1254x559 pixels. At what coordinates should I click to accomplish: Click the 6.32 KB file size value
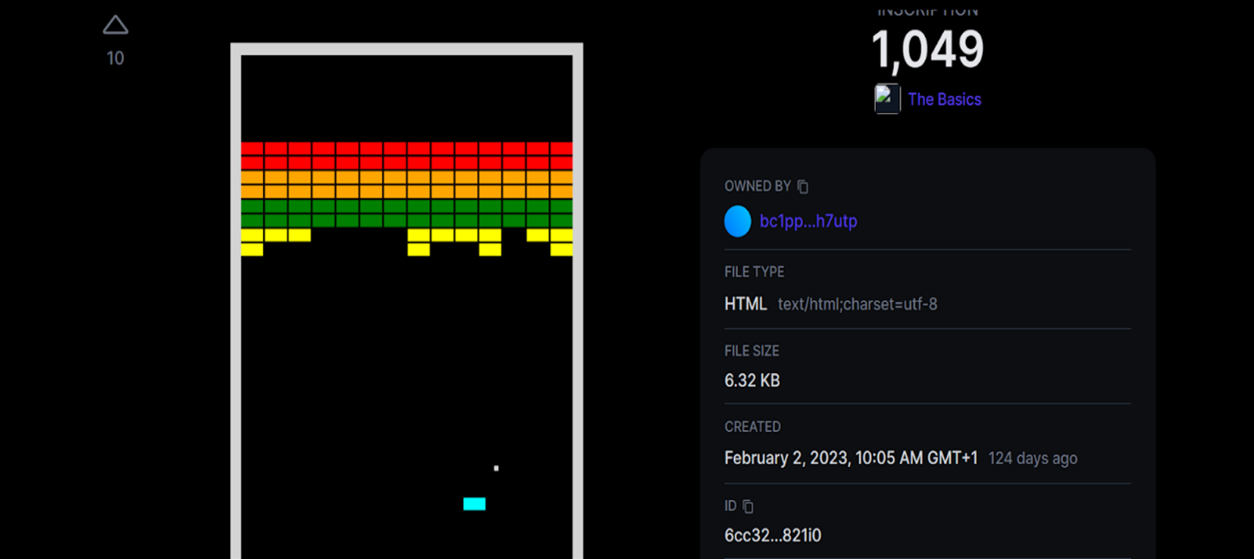(x=752, y=381)
